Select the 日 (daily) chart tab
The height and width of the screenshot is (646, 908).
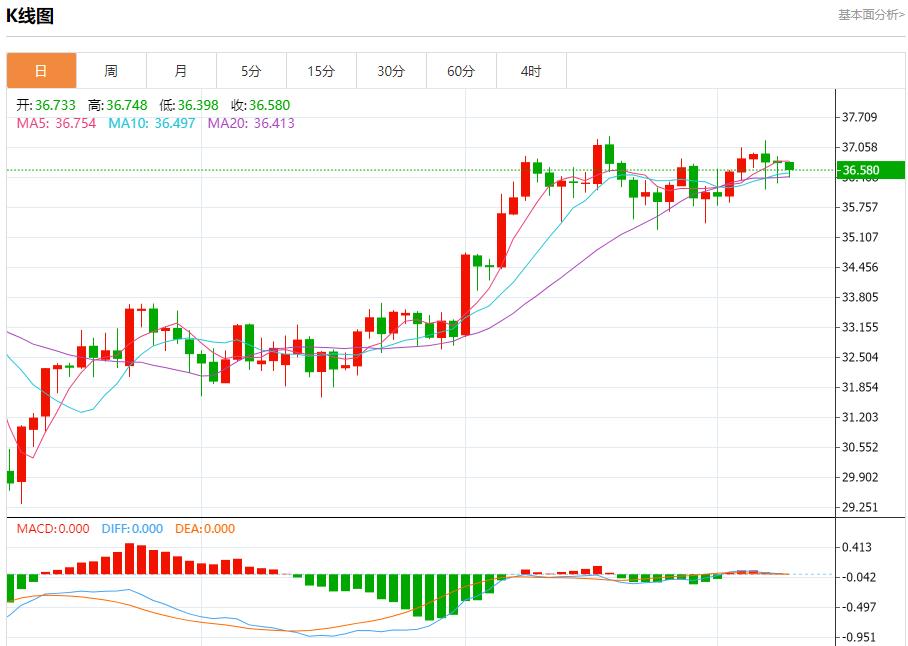click(x=41, y=71)
